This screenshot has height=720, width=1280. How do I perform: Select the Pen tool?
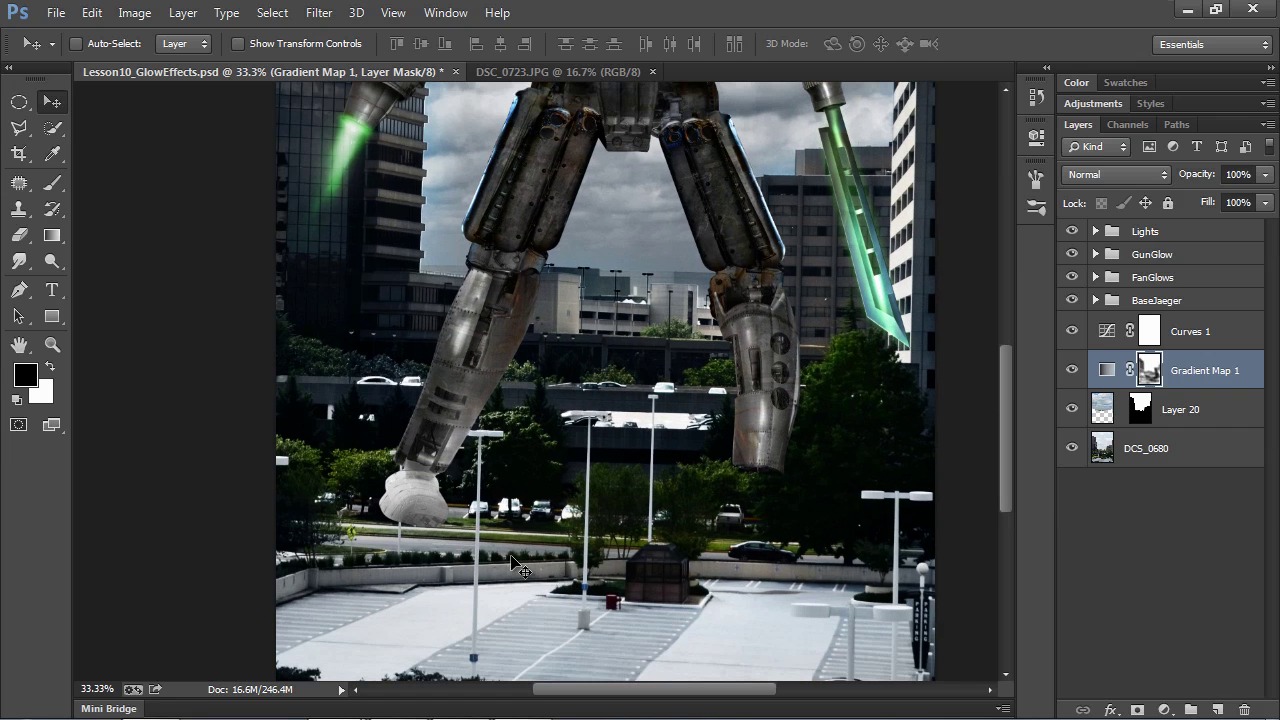pyautogui.click(x=19, y=290)
